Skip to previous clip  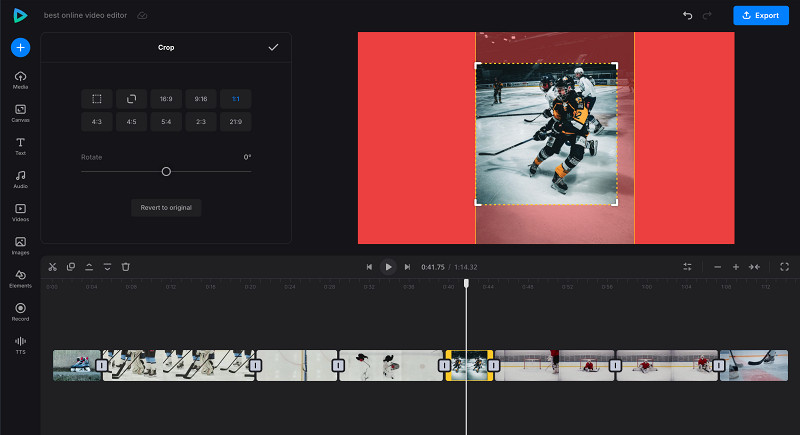pos(369,267)
